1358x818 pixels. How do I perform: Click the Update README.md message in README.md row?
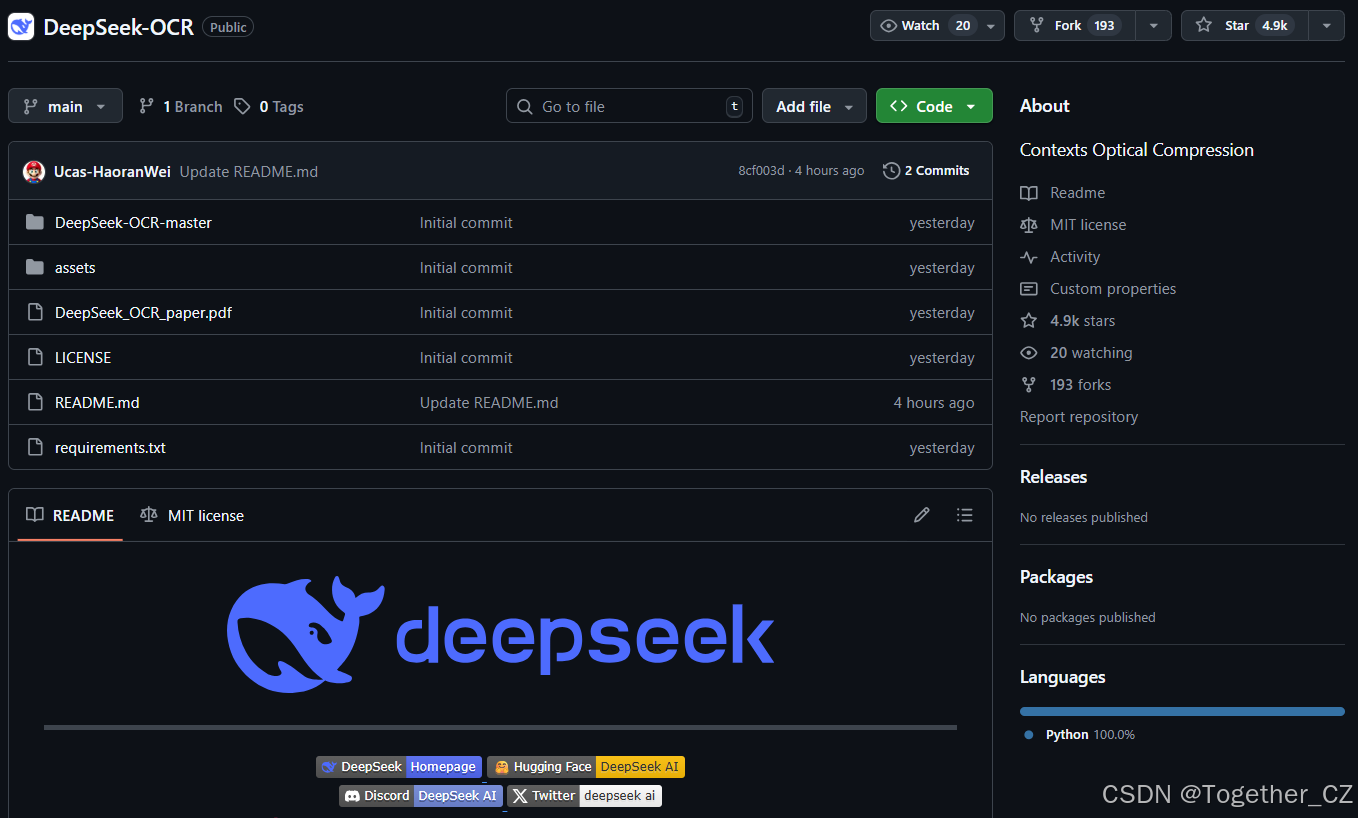coord(489,403)
